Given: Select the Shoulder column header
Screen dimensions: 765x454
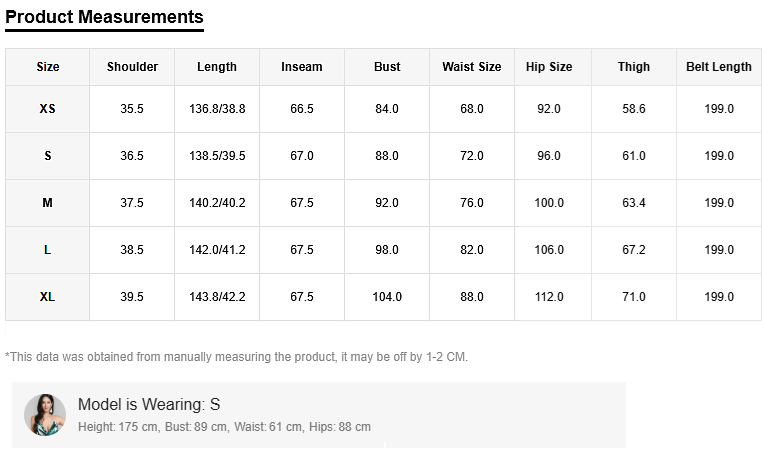Looking at the screenshot, I should point(132,67).
